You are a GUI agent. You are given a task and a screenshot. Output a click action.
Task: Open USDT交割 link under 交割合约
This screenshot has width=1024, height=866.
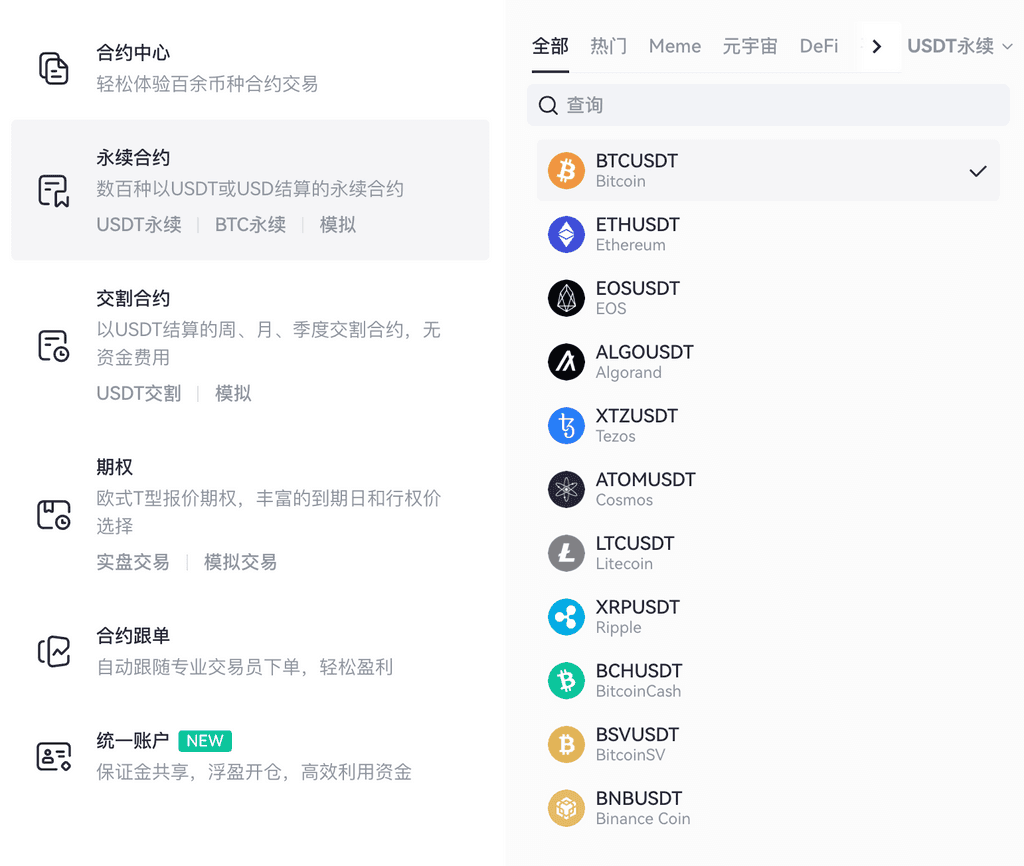pyautogui.click(x=139, y=393)
